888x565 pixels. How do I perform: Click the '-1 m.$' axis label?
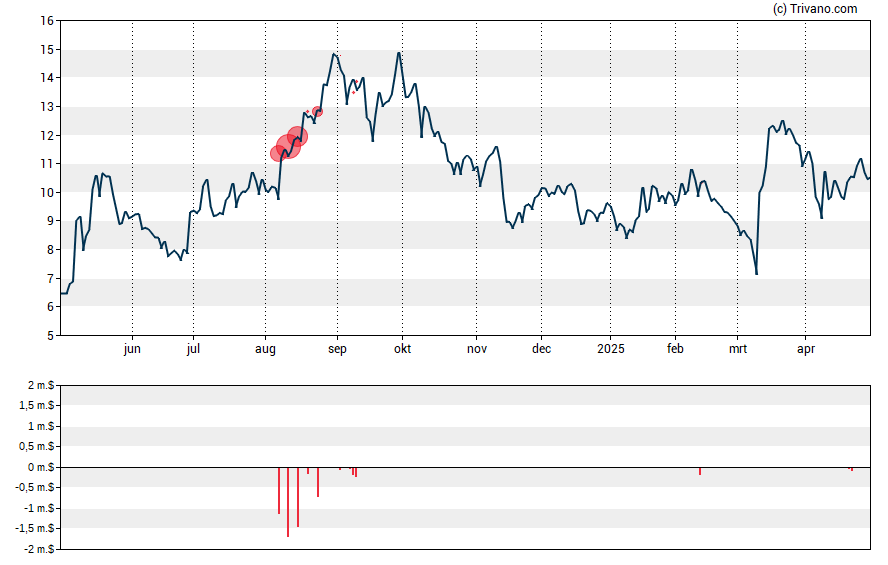tap(39, 508)
